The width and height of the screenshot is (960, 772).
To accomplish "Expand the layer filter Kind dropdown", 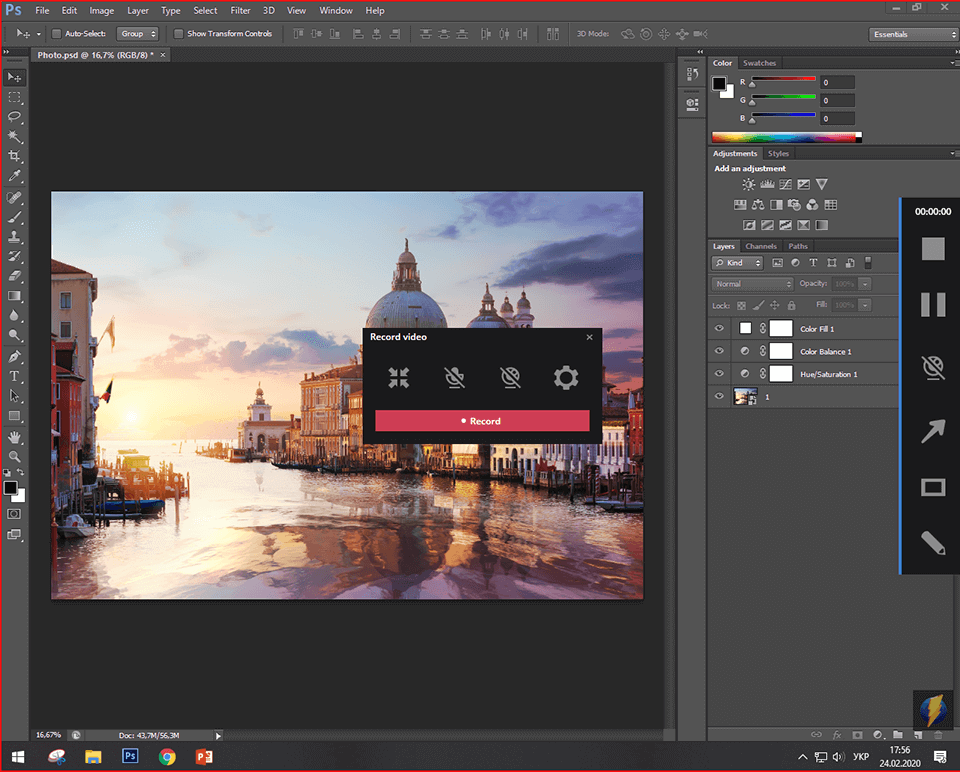I will (x=738, y=263).
